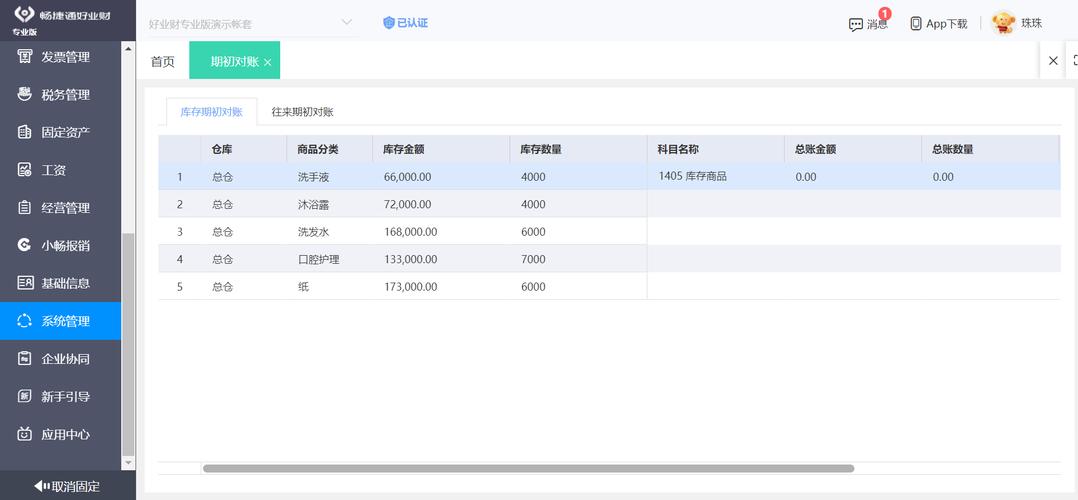Image resolution: width=1078 pixels, height=500 pixels.
Task: Click the 1405 库存商品 account cell
Action: 716,177
